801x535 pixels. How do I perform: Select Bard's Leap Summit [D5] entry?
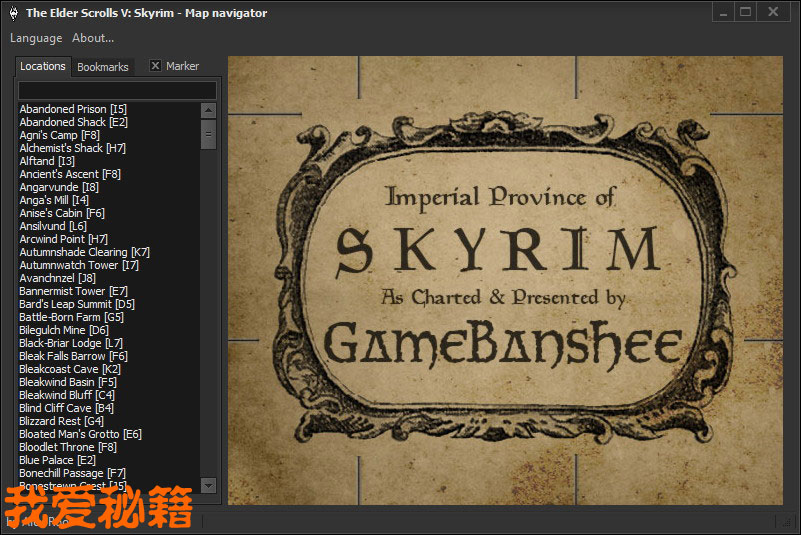click(x=77, y=304)
